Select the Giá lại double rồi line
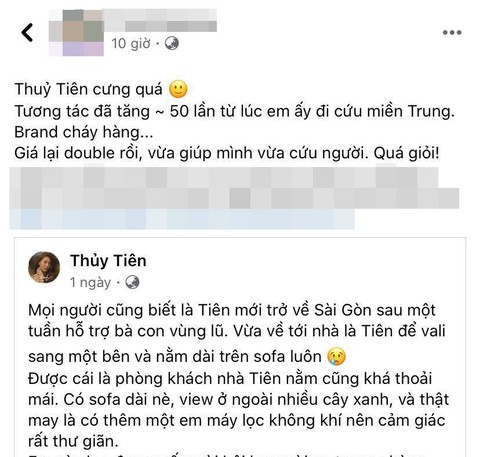 point(227,153)
